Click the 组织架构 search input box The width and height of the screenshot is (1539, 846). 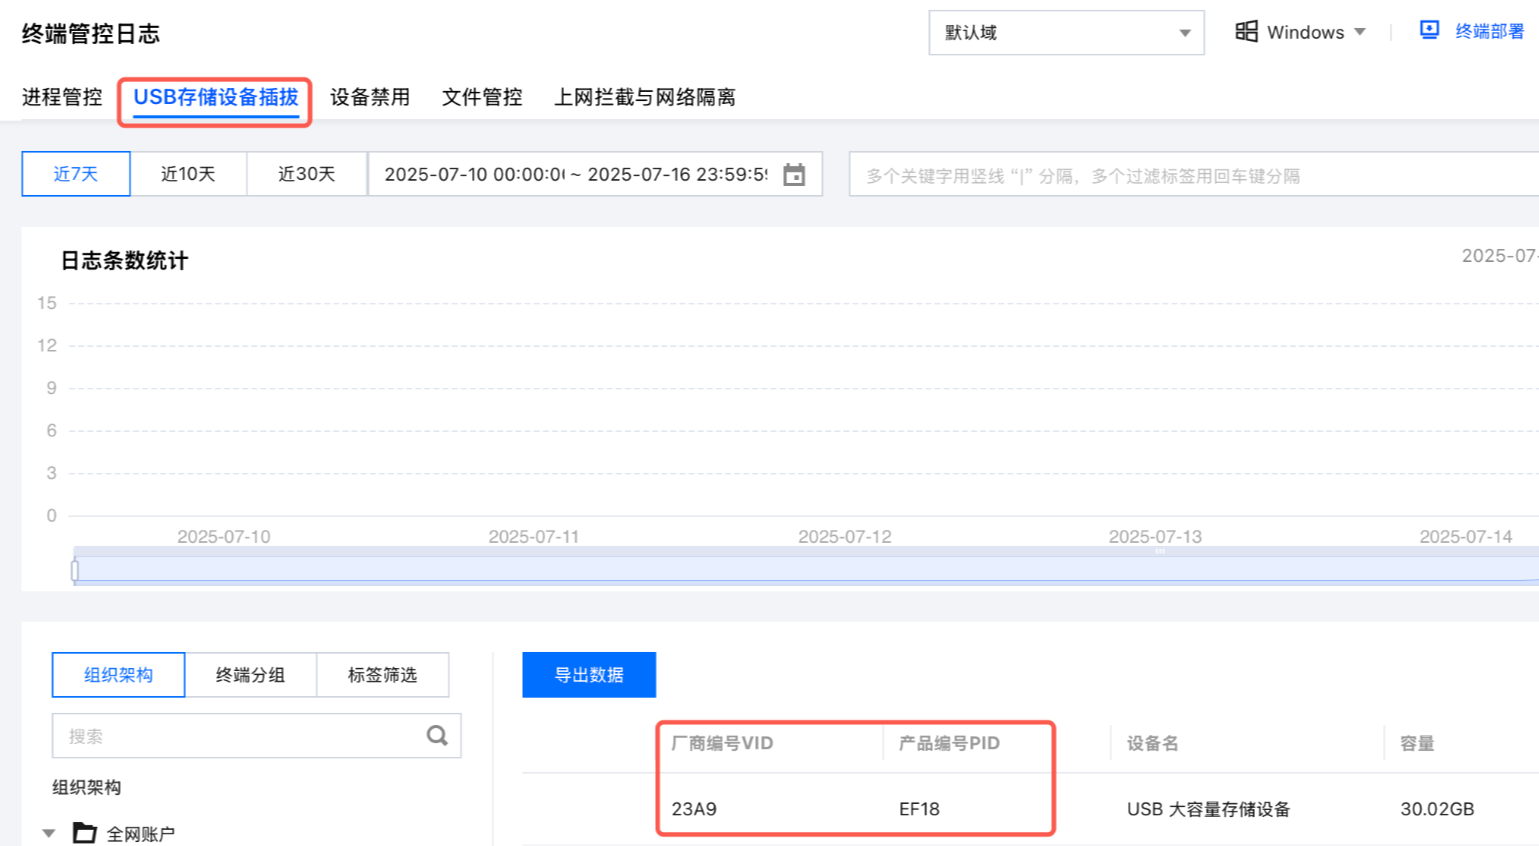tap(240, 736)
